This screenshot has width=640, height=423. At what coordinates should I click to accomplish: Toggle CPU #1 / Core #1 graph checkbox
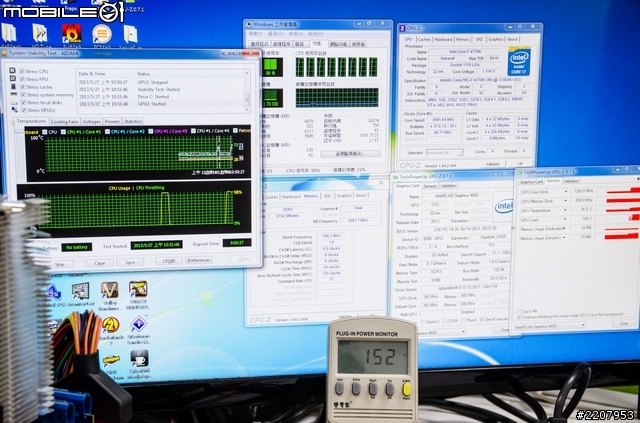[x=63, y=132]
